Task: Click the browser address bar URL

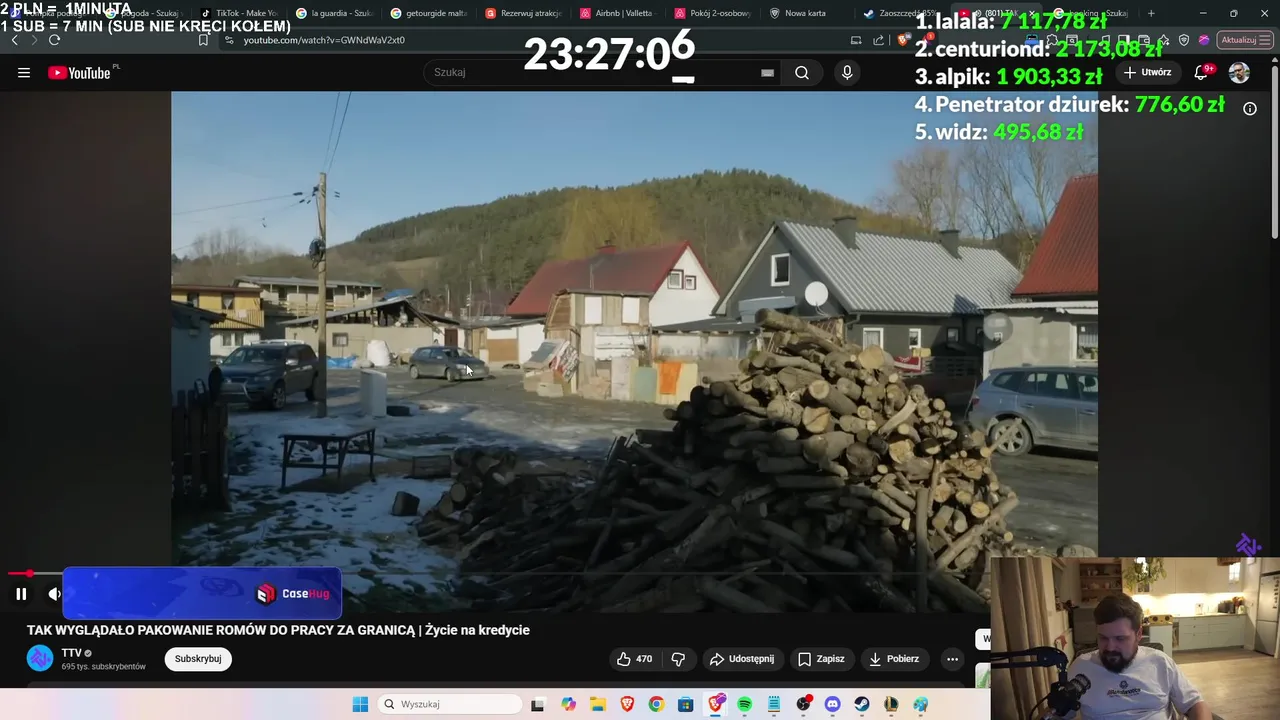Action: (x=324, y=40)
